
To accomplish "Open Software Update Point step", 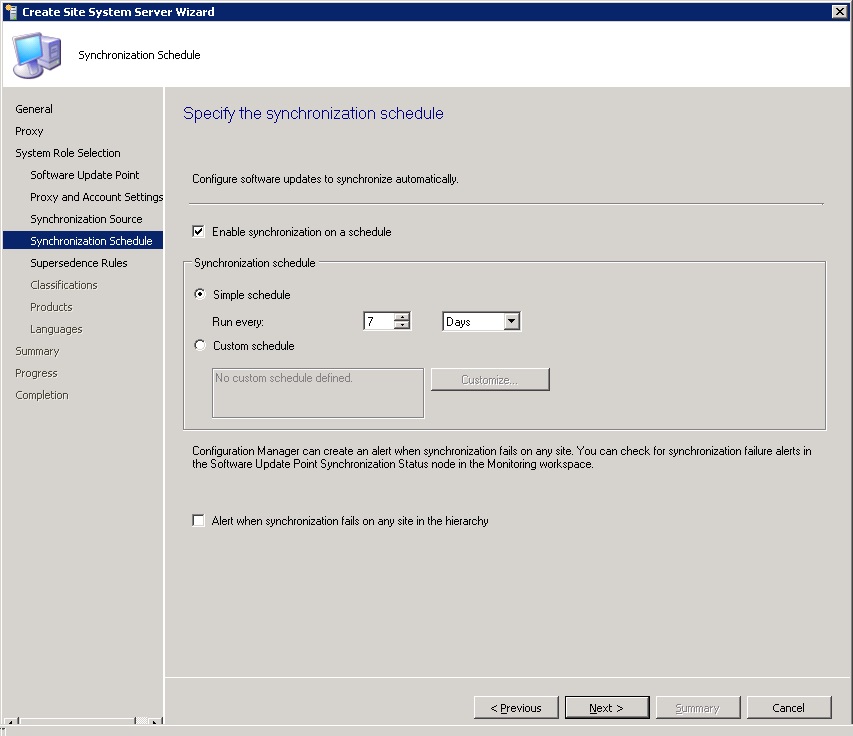I will [84, 175].
